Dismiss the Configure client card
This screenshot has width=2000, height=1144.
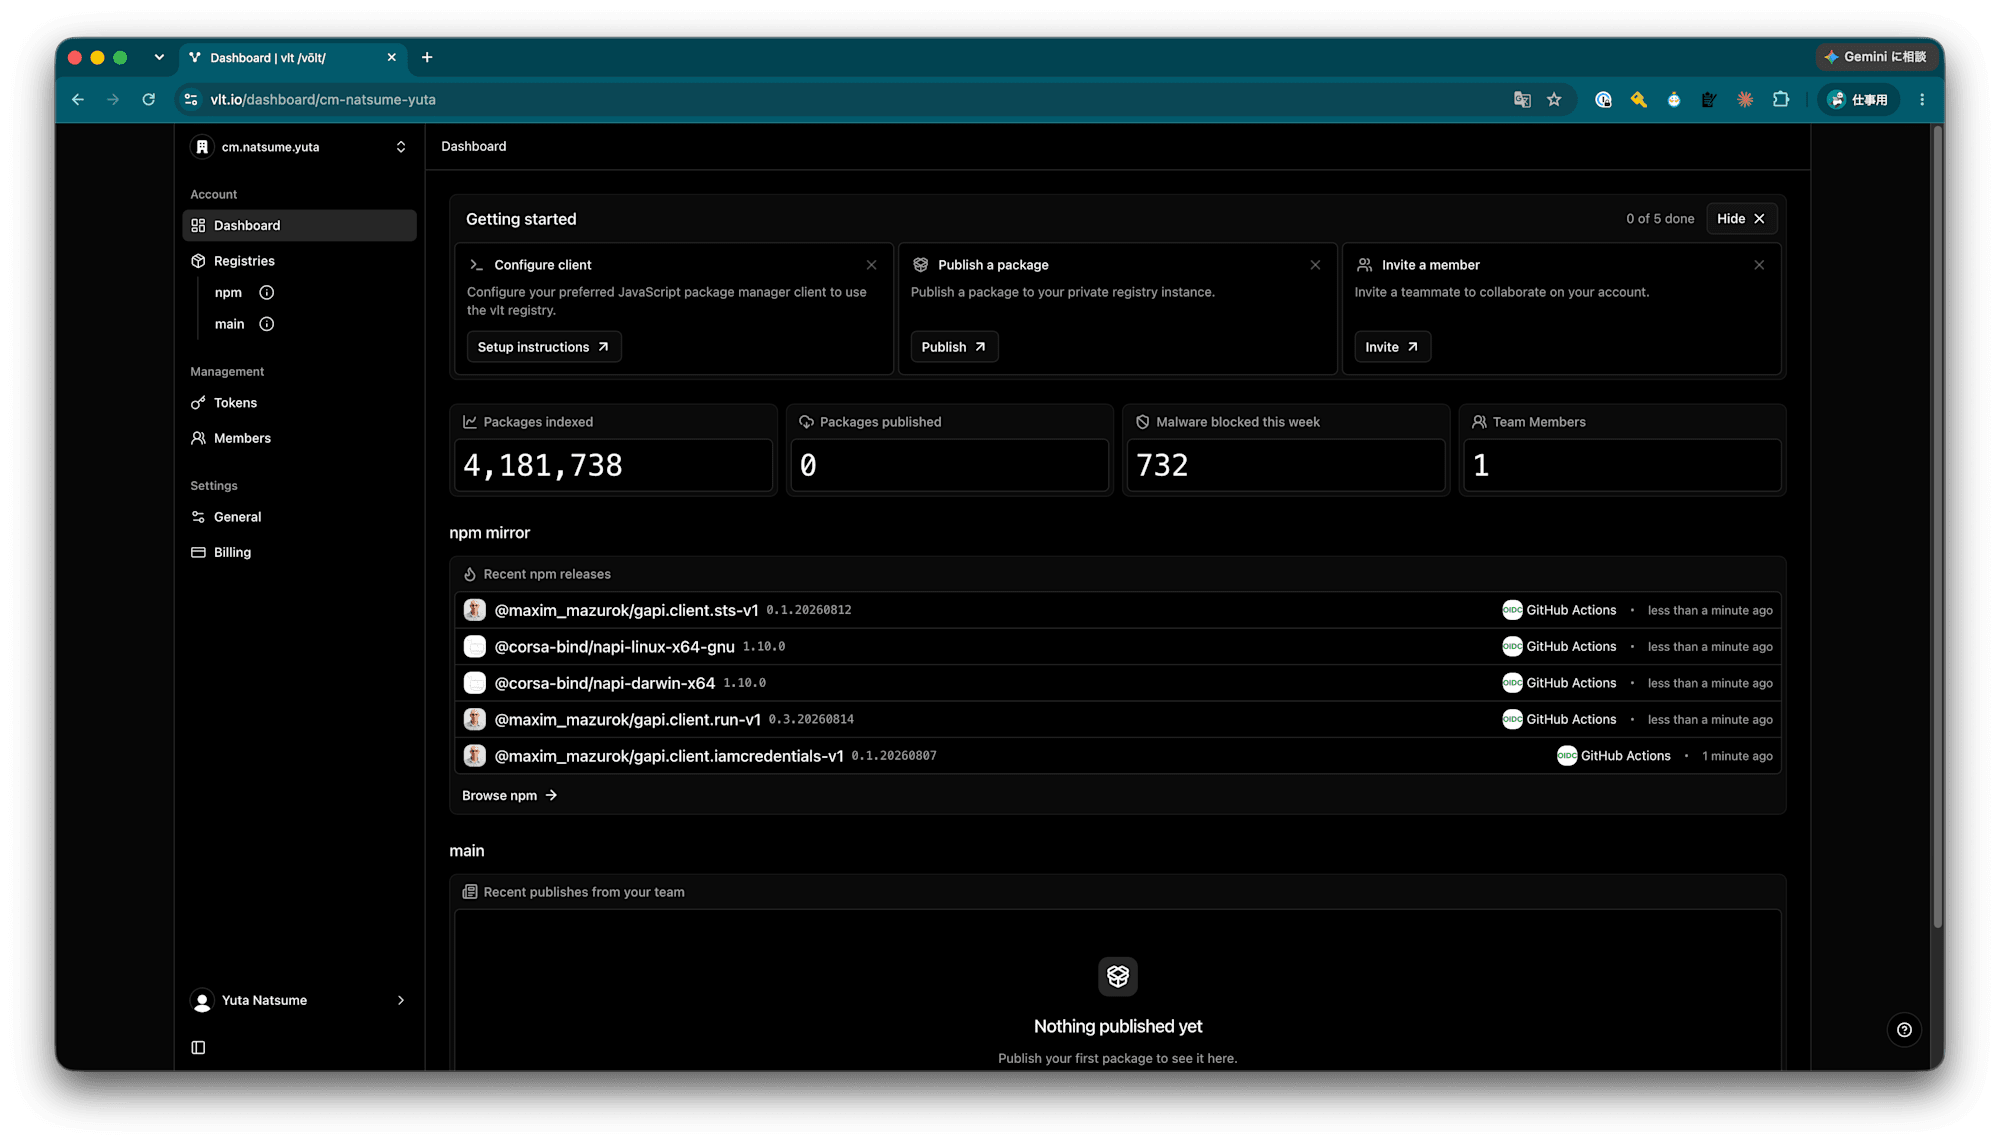point(871,265)
